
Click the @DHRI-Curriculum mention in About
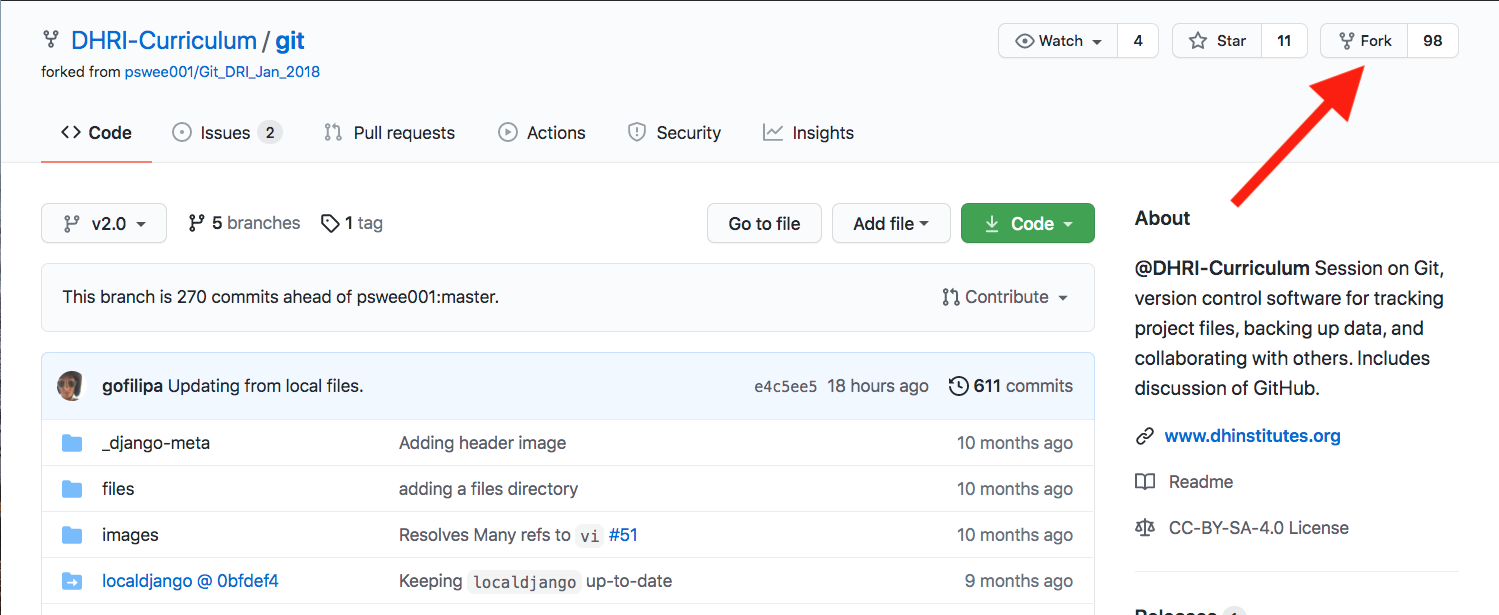click(x=1222, y=268)
